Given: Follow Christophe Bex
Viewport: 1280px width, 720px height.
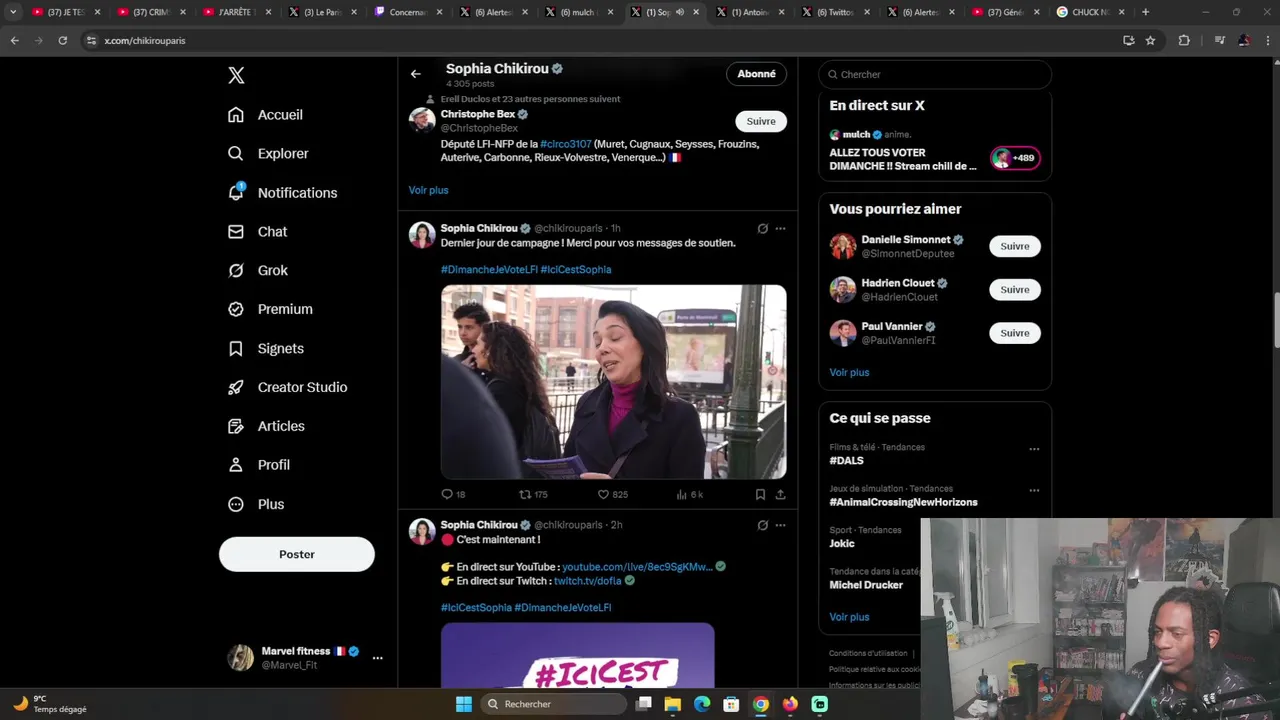Looking at the screenshot, I should (761, 121).
